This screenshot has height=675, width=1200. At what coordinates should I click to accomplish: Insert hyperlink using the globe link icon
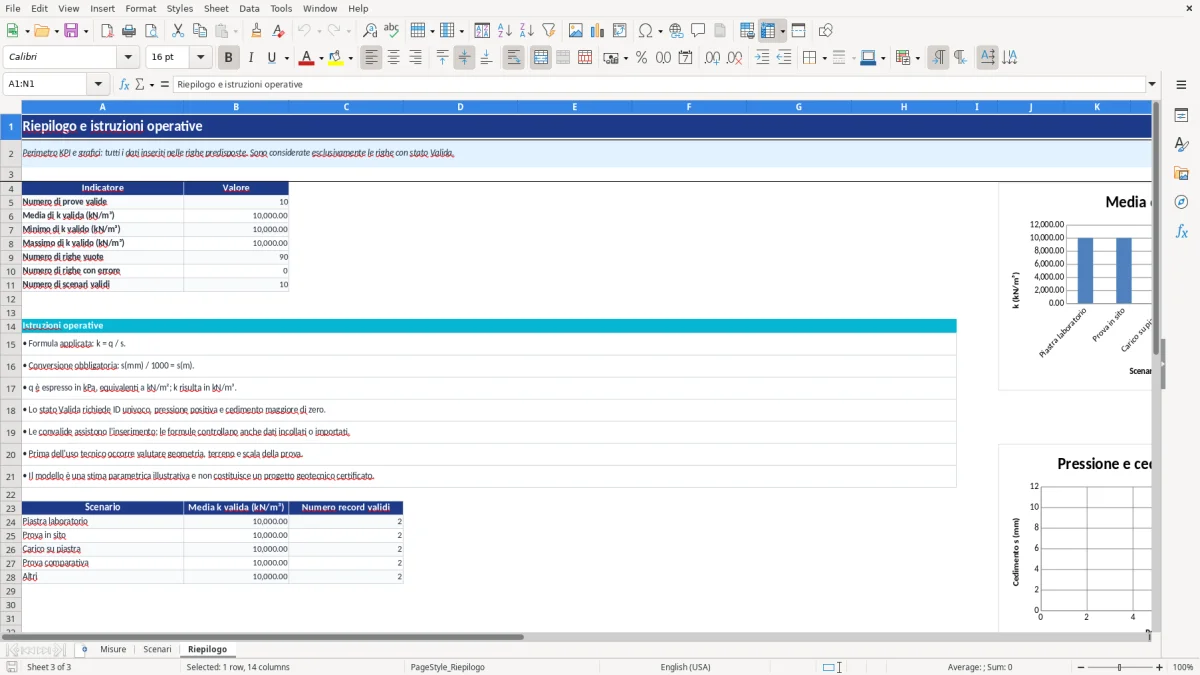point(676,31)
